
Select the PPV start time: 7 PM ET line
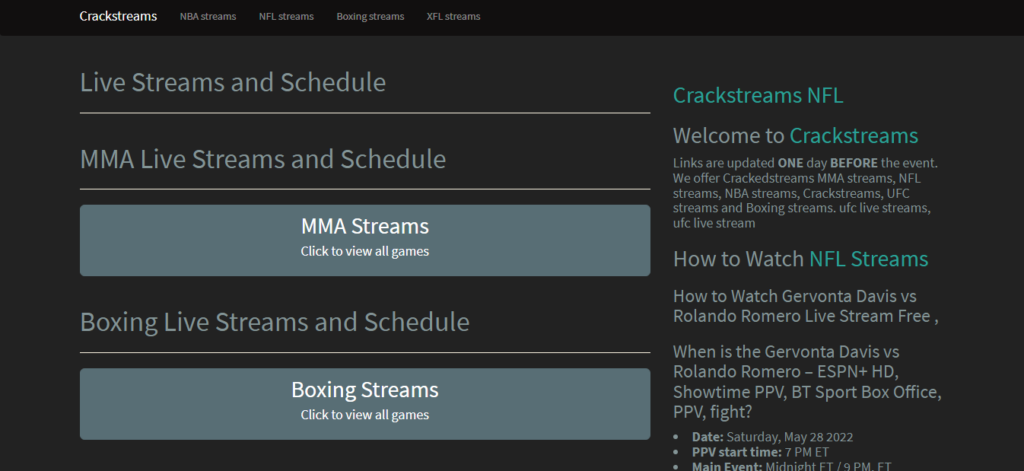coord(761,451)
